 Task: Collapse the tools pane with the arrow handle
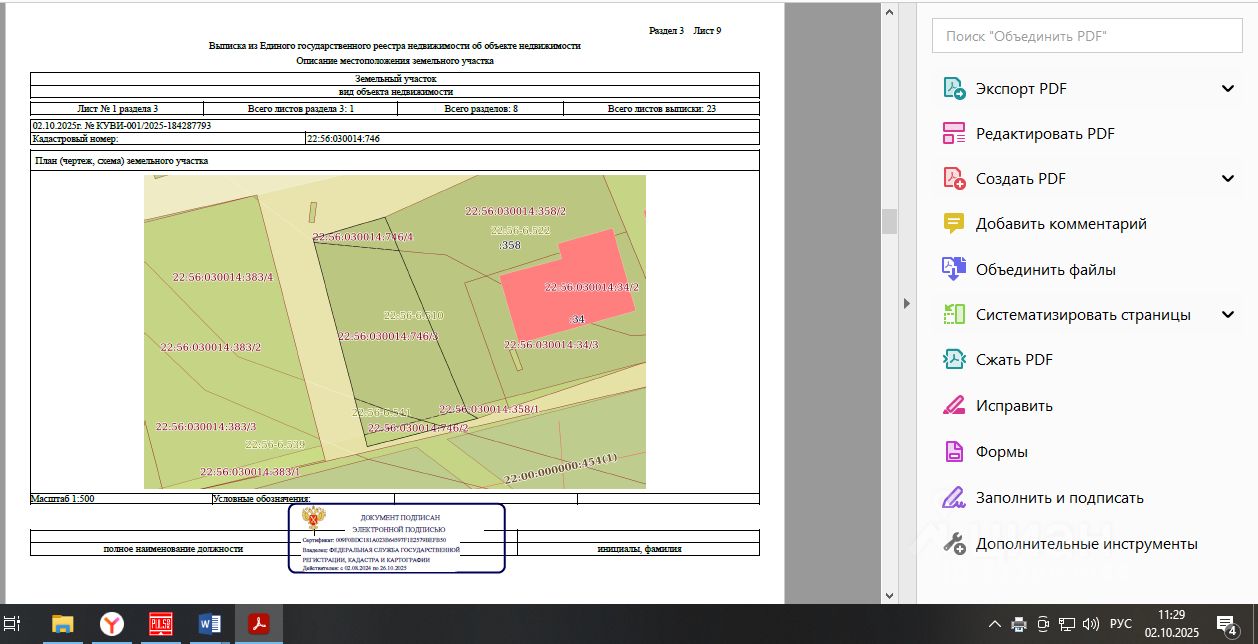point(907,303)
